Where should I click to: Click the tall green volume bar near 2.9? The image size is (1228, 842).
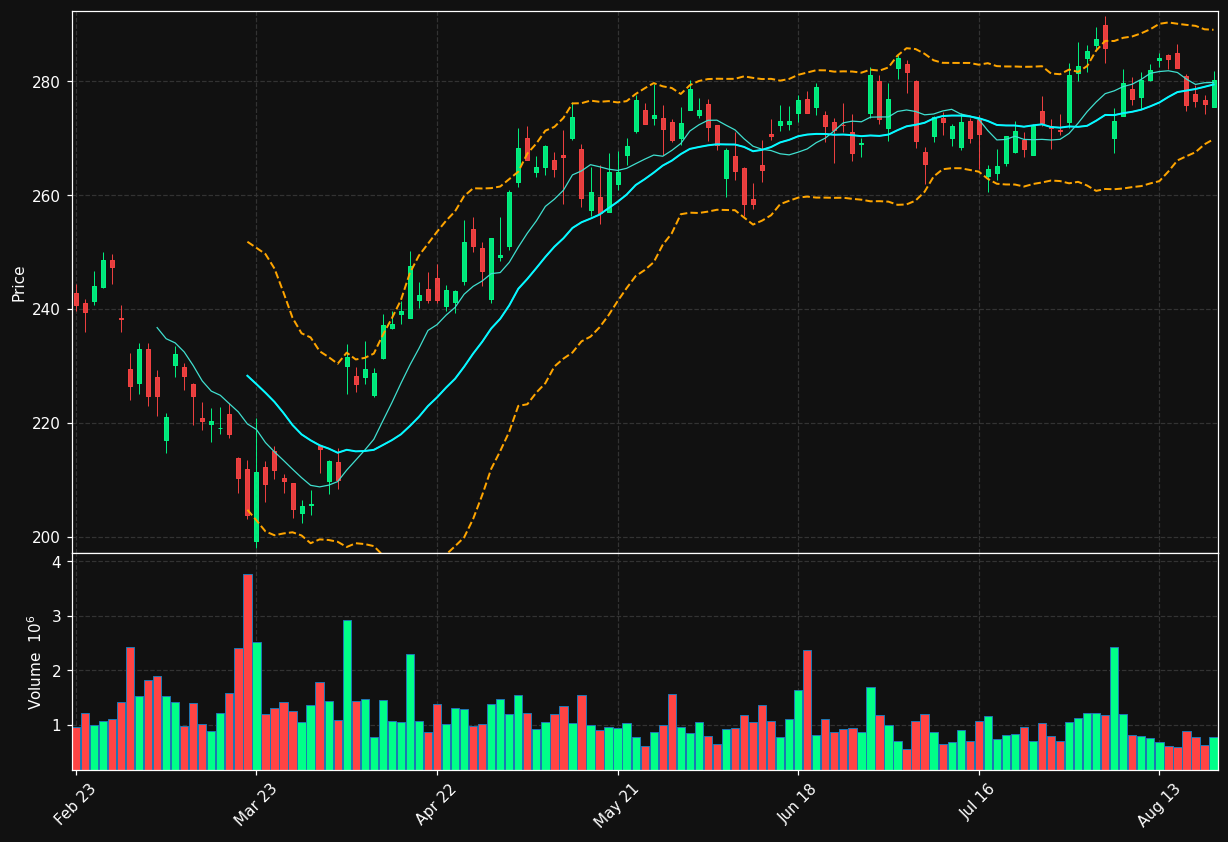tap(347, 695)
